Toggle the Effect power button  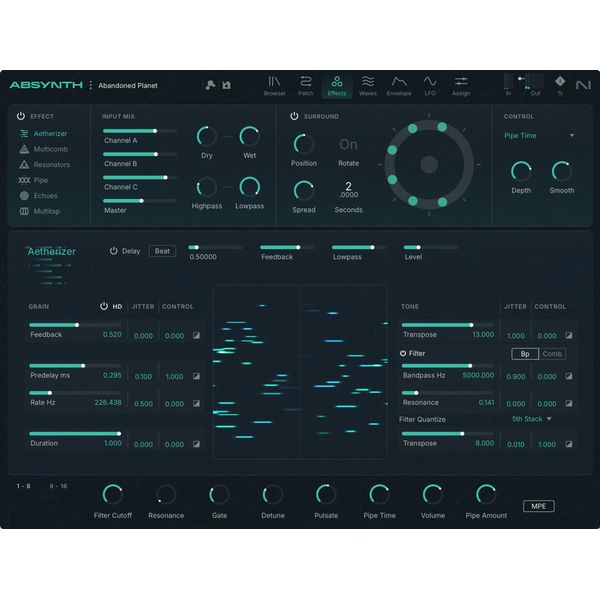21,116
